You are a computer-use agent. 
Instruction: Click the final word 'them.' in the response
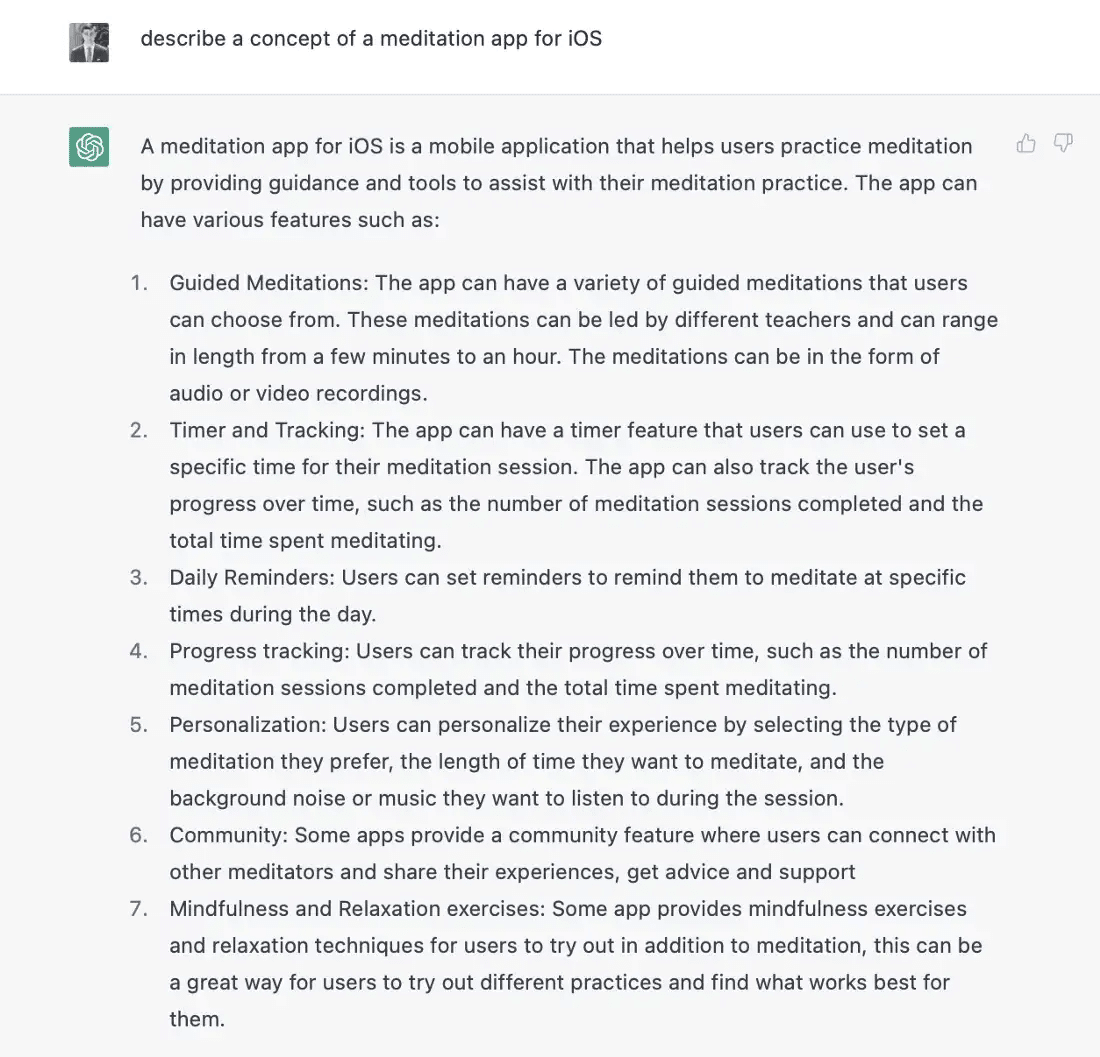point(197,1019)
